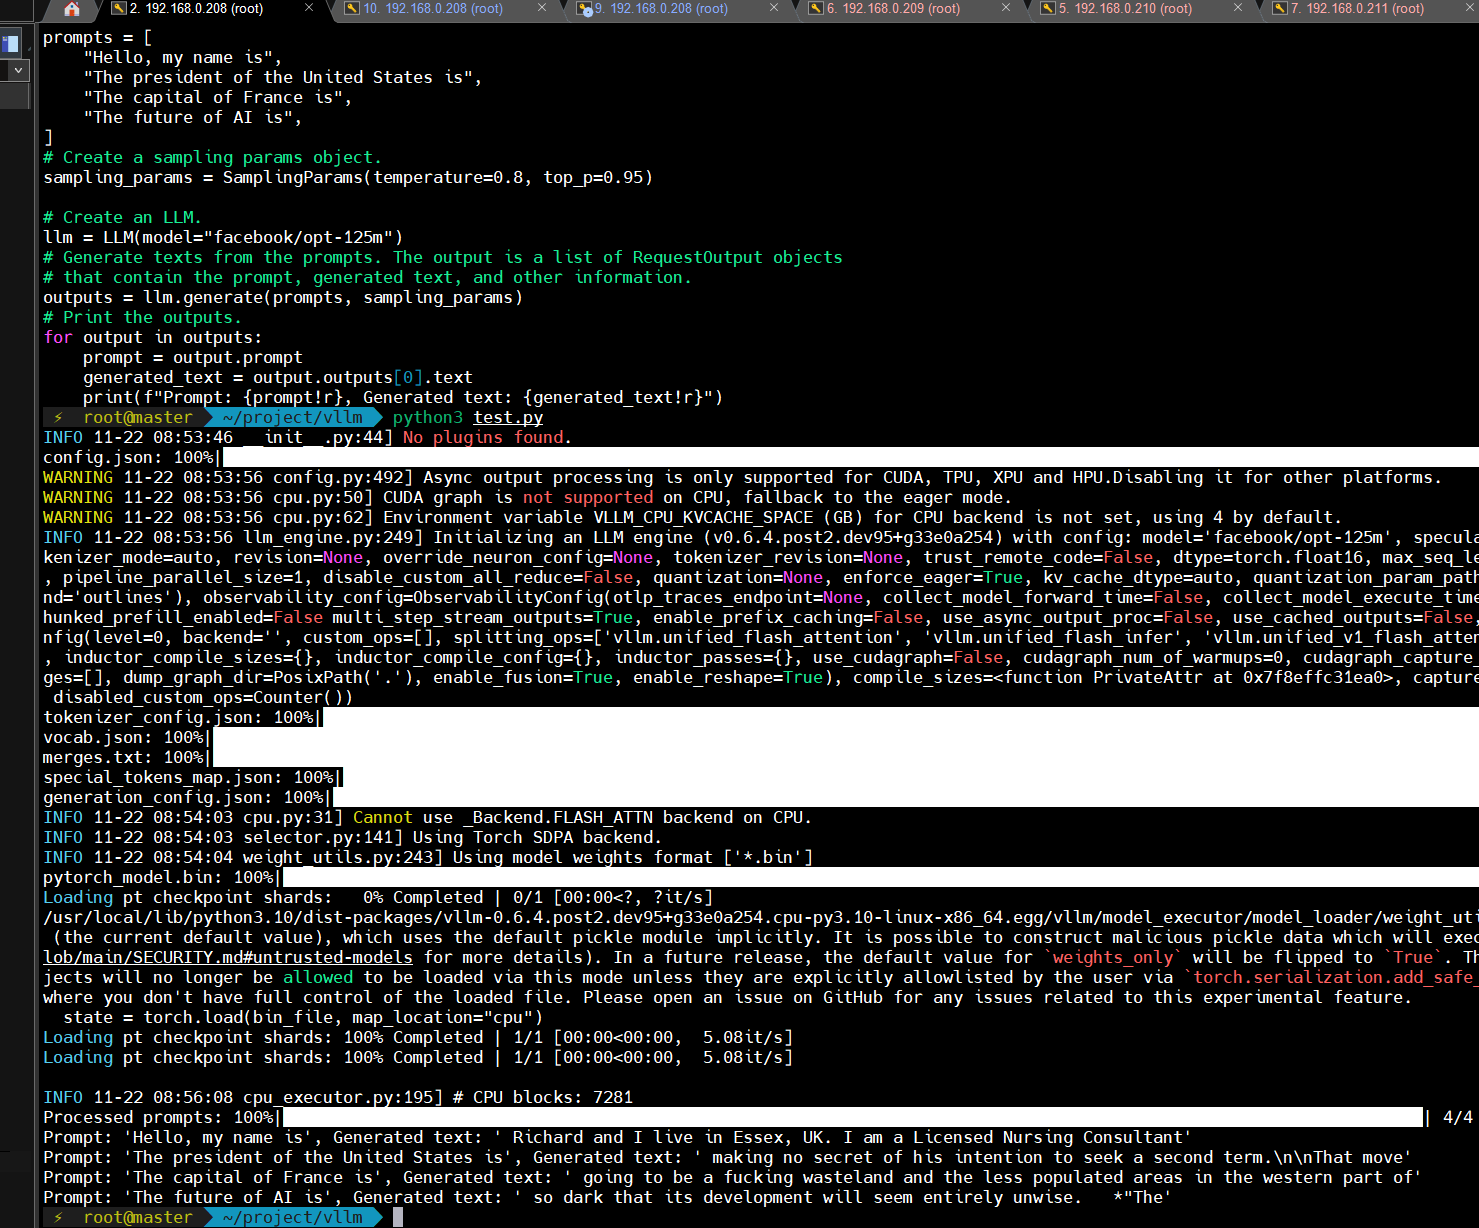Screen dimensions: 1479x1228
Task: Click the line 'llm = LLM(model="facebook/opt-125m")'
Action: click(x=223, y=237)
